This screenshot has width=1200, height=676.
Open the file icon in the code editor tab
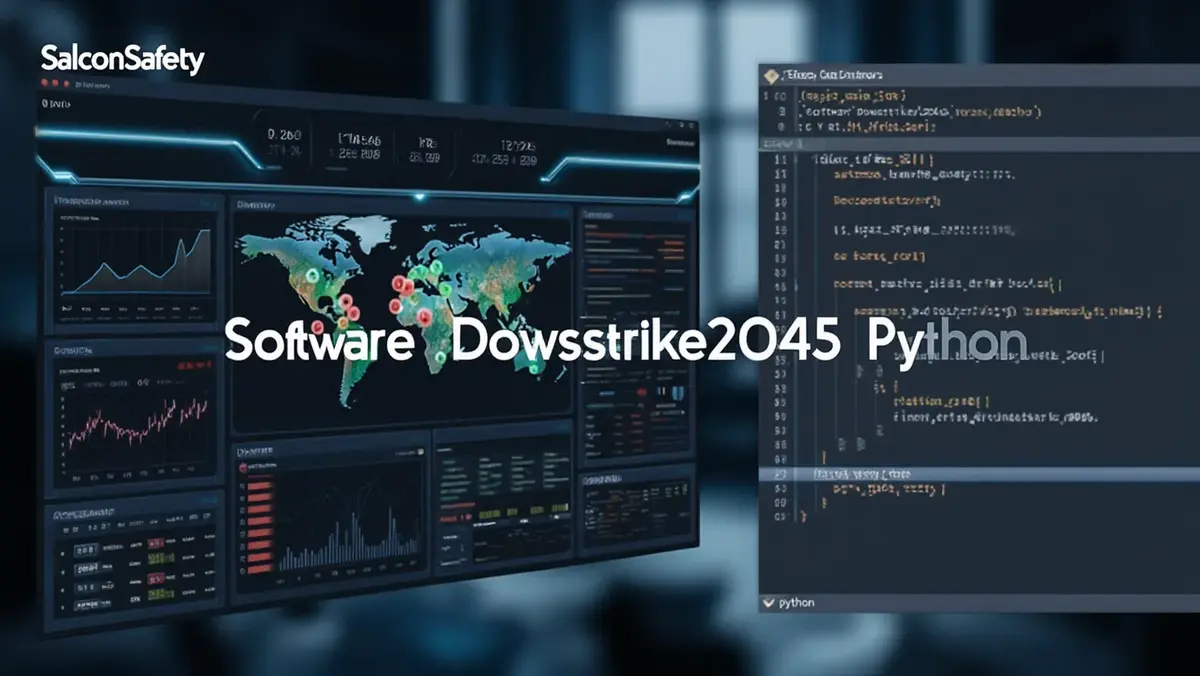coord(772,73)
